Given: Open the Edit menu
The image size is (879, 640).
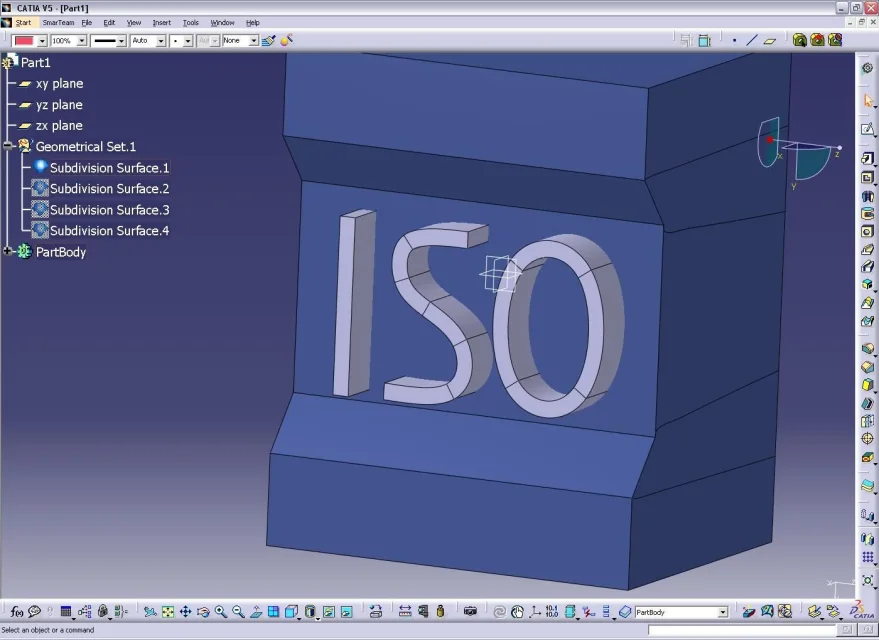Looking at the screenshot, I should 109,23.
